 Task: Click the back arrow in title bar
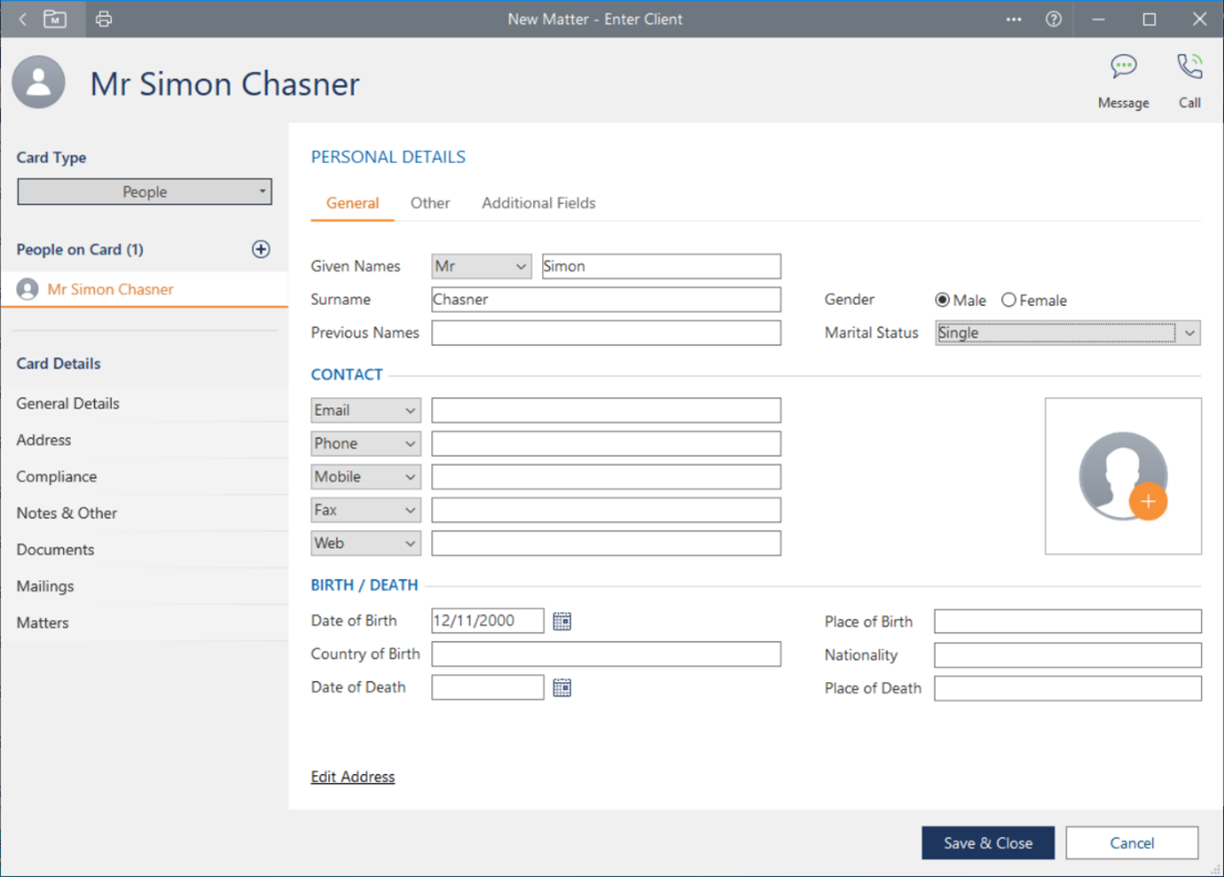tap(23, 19)
